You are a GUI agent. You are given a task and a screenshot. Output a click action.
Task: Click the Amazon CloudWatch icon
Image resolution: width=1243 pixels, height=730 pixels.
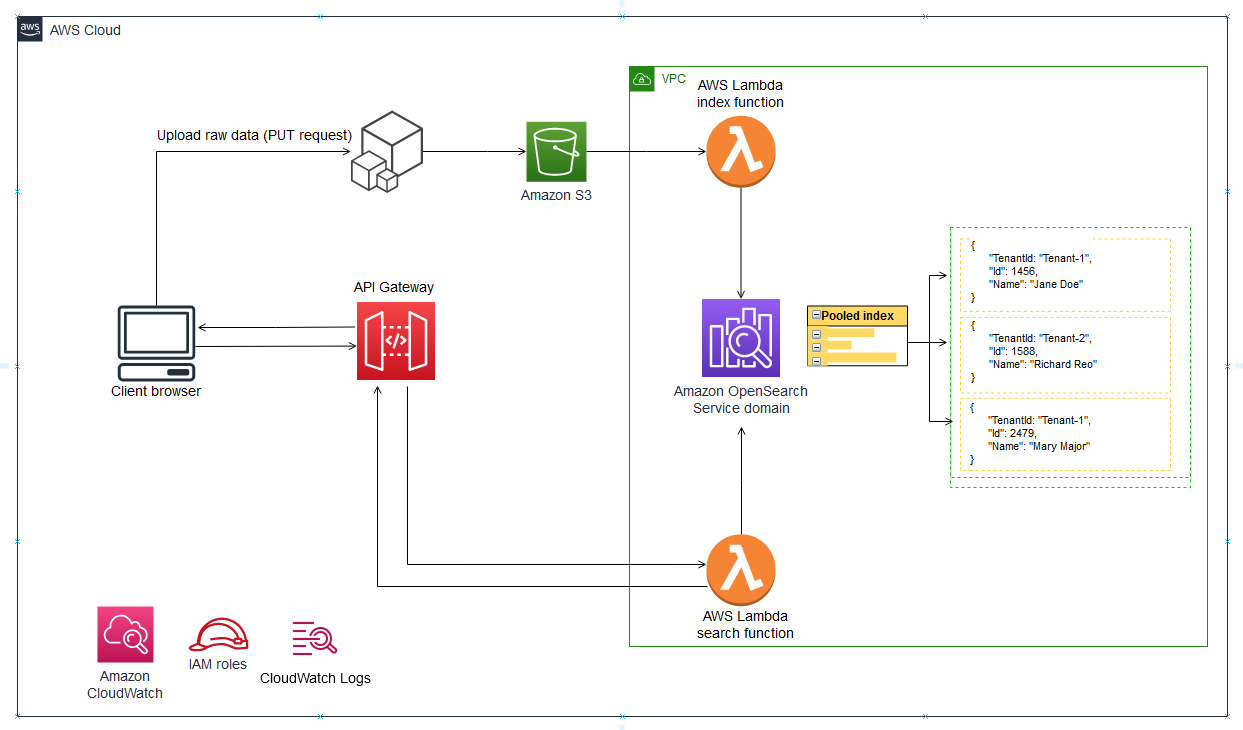pyautogui.click(x=124, y=634)
